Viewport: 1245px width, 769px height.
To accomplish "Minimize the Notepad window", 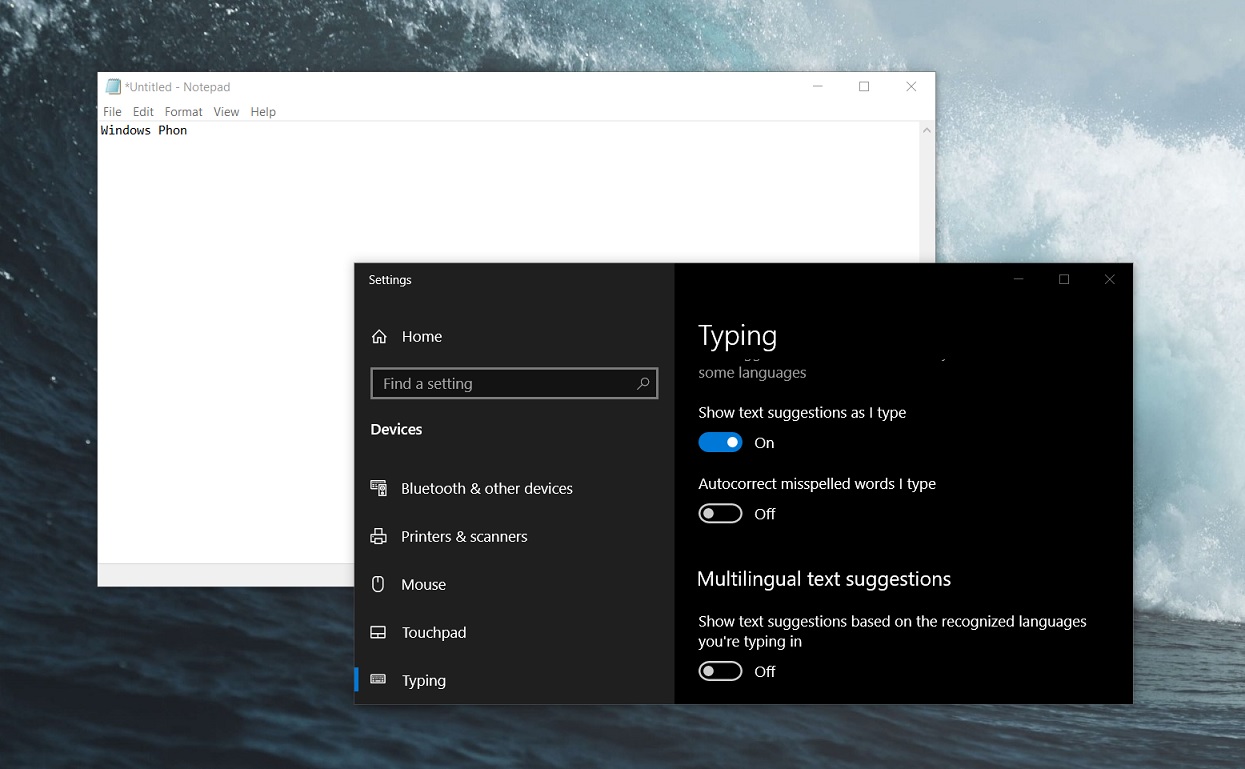I will point(817,87).
